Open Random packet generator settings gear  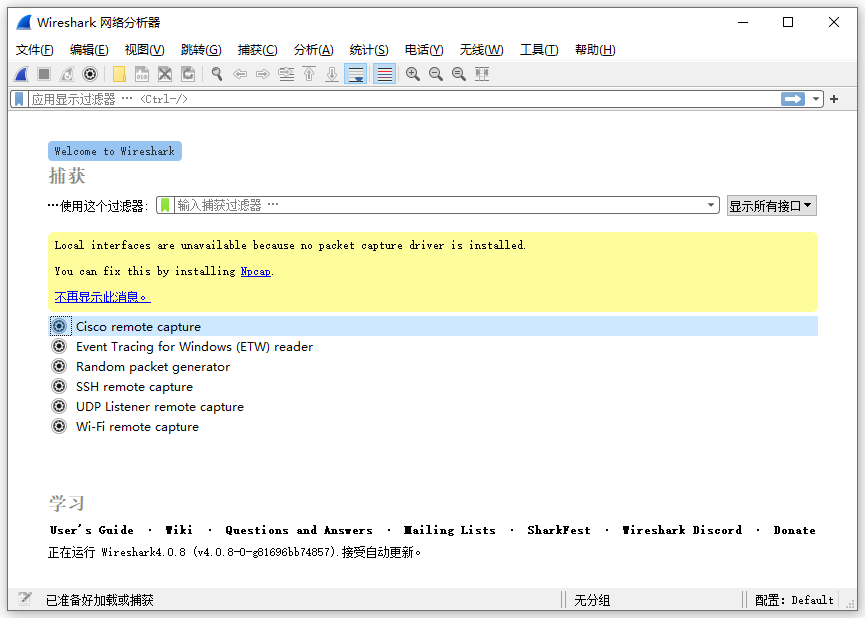pyautogui.click(x=60, y=366)
